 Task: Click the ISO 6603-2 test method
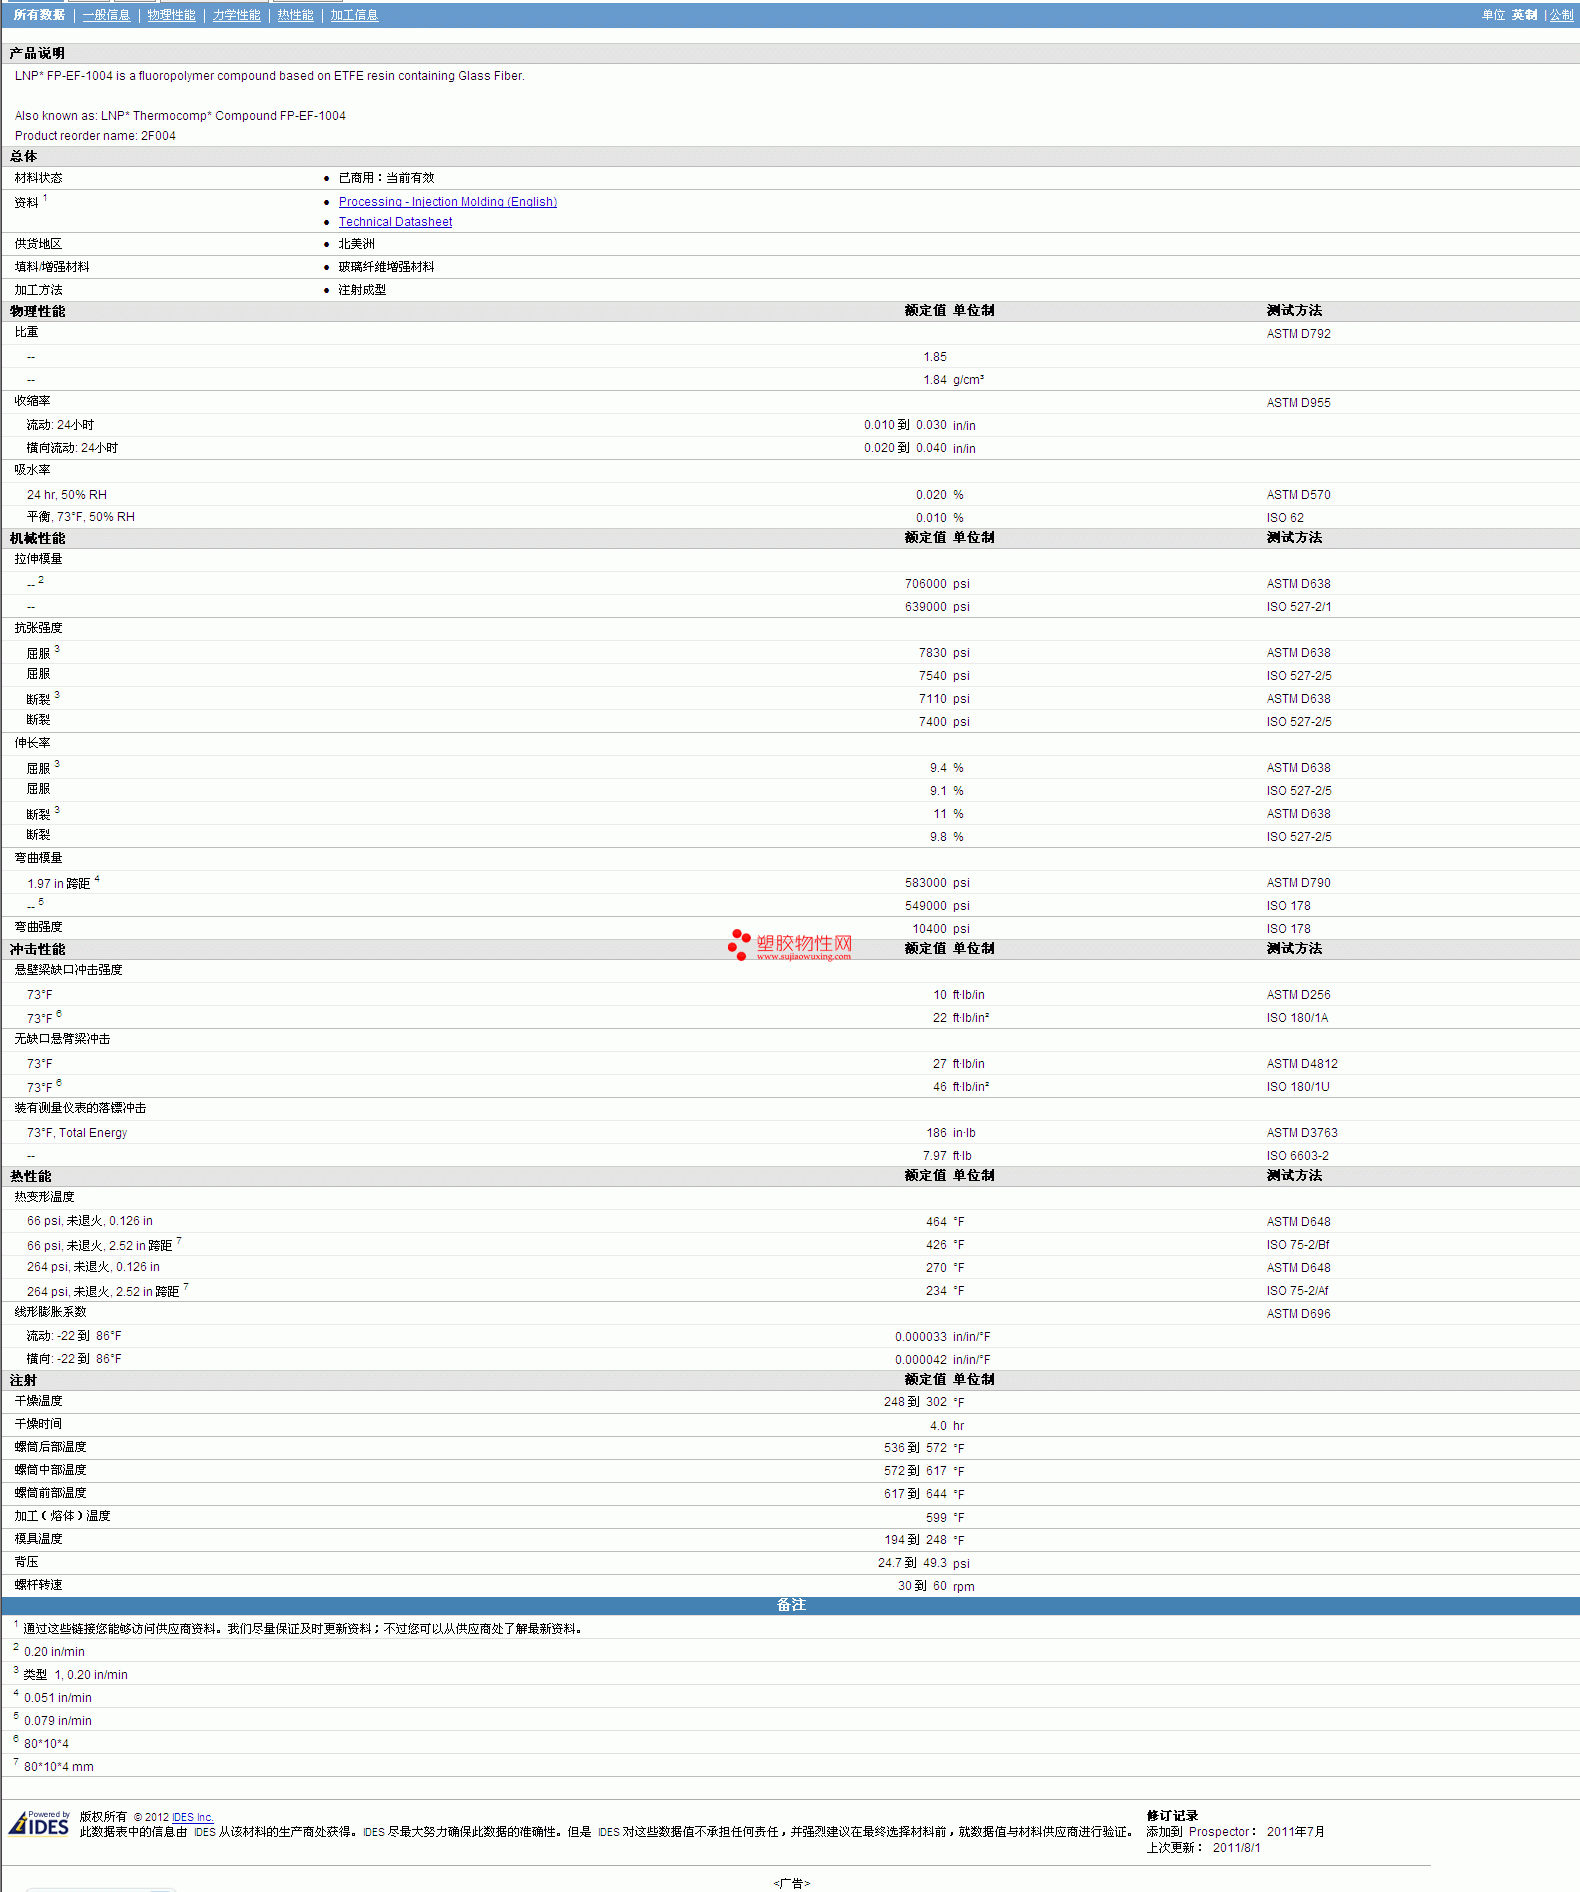[x=1297, y=1156]
